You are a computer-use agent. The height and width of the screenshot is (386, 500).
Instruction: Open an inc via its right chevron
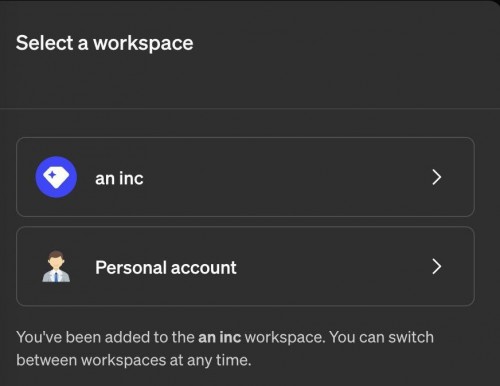(x=437, y=177)
